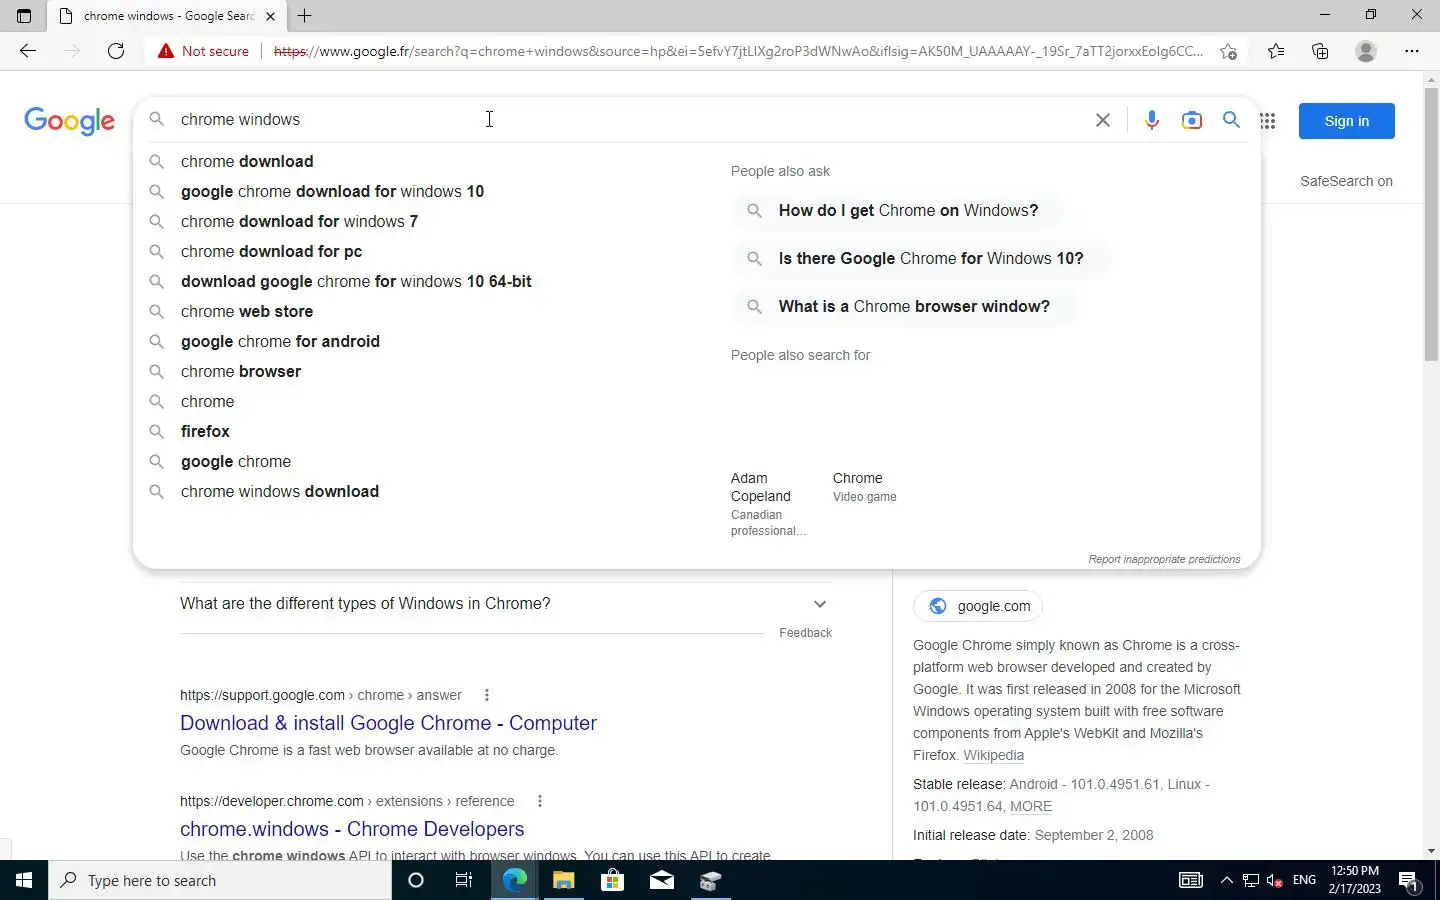Open the Google apps grid
The width and height of the screenshot is (1440, 900).
tap(1268, 121)
